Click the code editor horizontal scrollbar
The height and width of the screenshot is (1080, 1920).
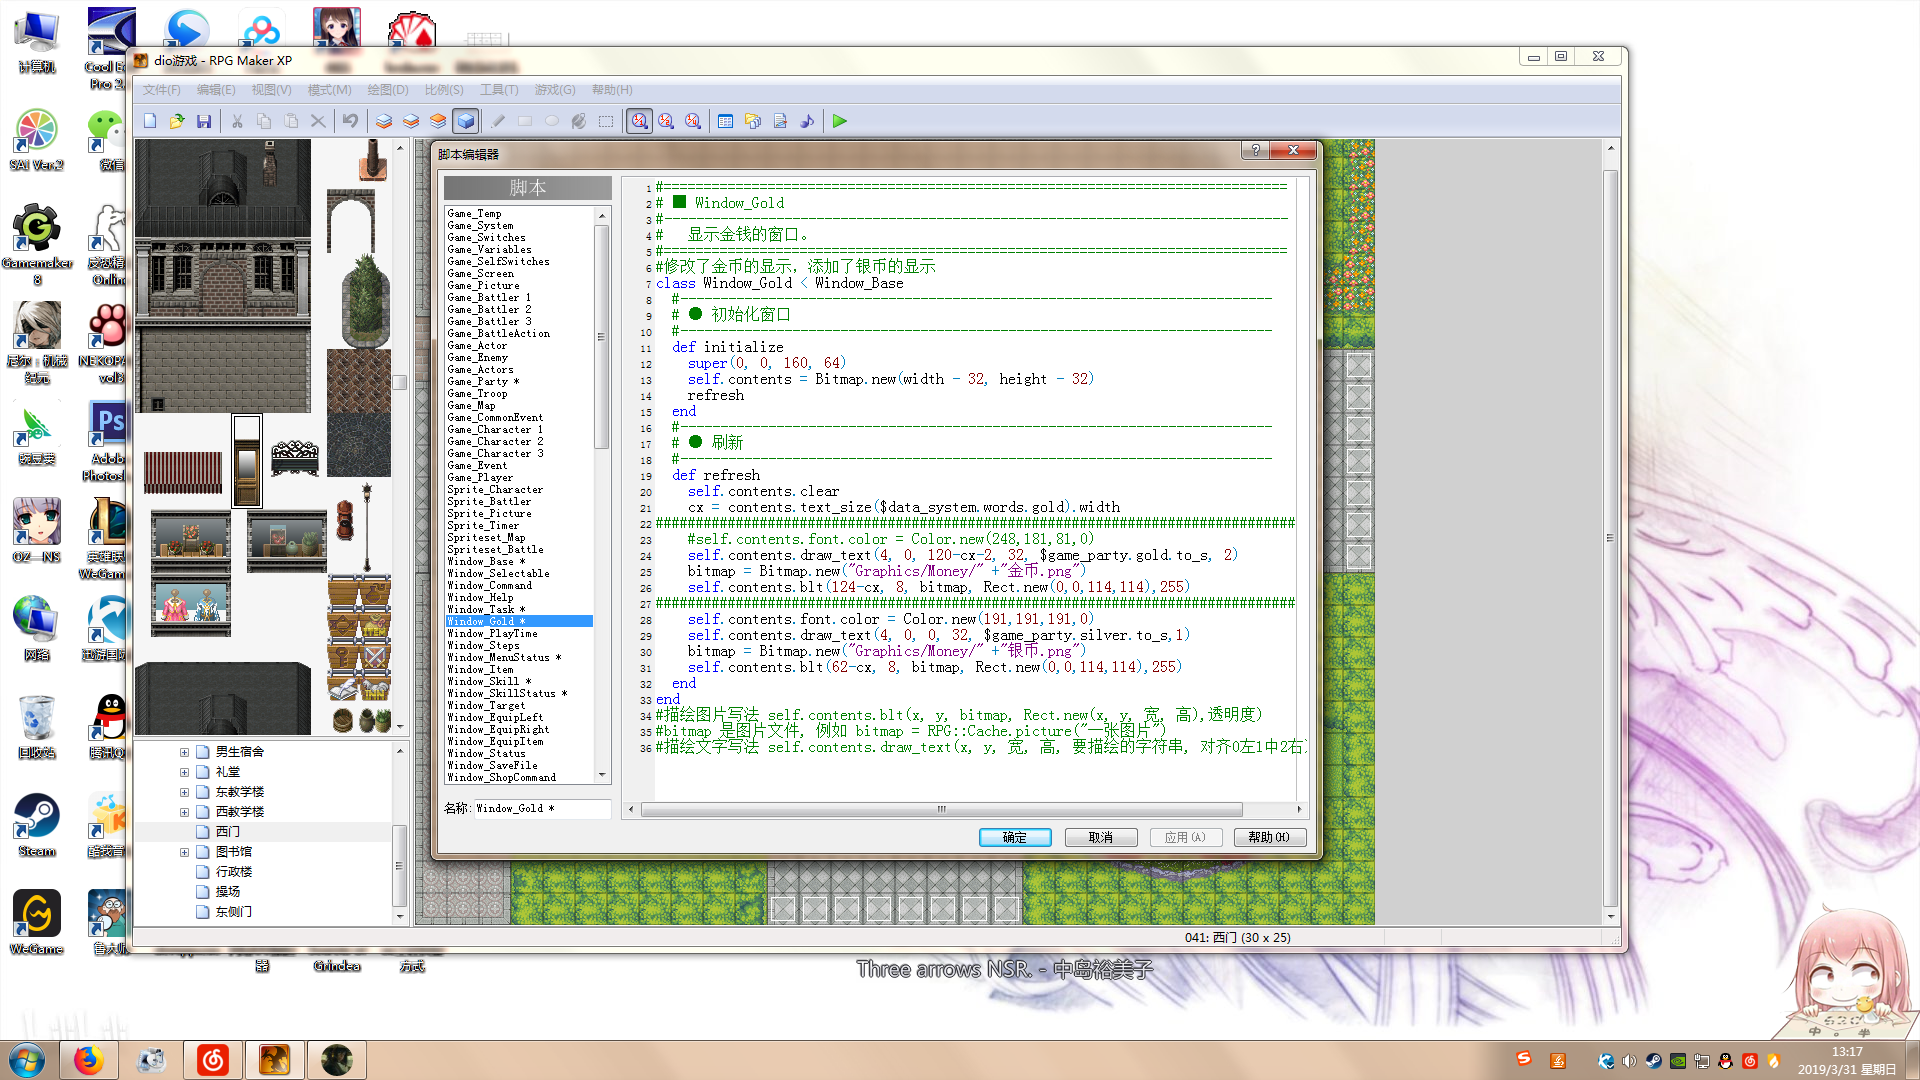[941, 809]
